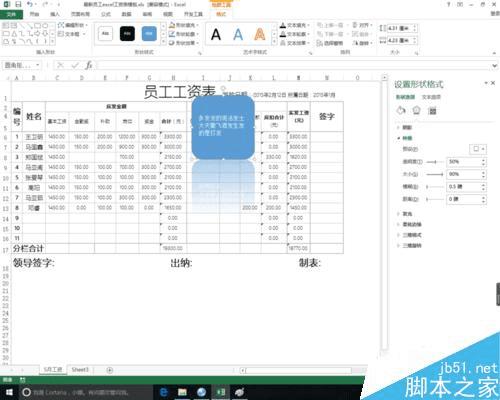Screen dimensions: 500x400
Task: Apply the white outlined Abc shape style
Action: pos(105,34)
